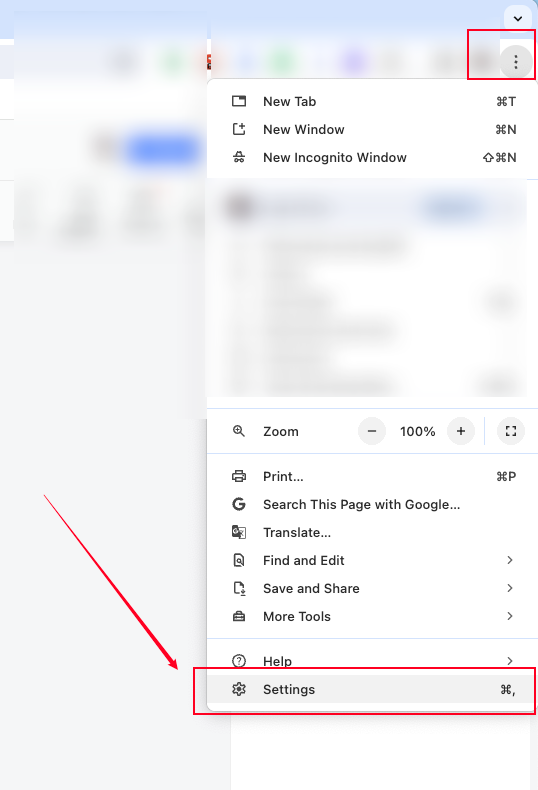Choose Translate… menu item
Viewport: 538px width, 790px height.
click(x=374, y=533)
